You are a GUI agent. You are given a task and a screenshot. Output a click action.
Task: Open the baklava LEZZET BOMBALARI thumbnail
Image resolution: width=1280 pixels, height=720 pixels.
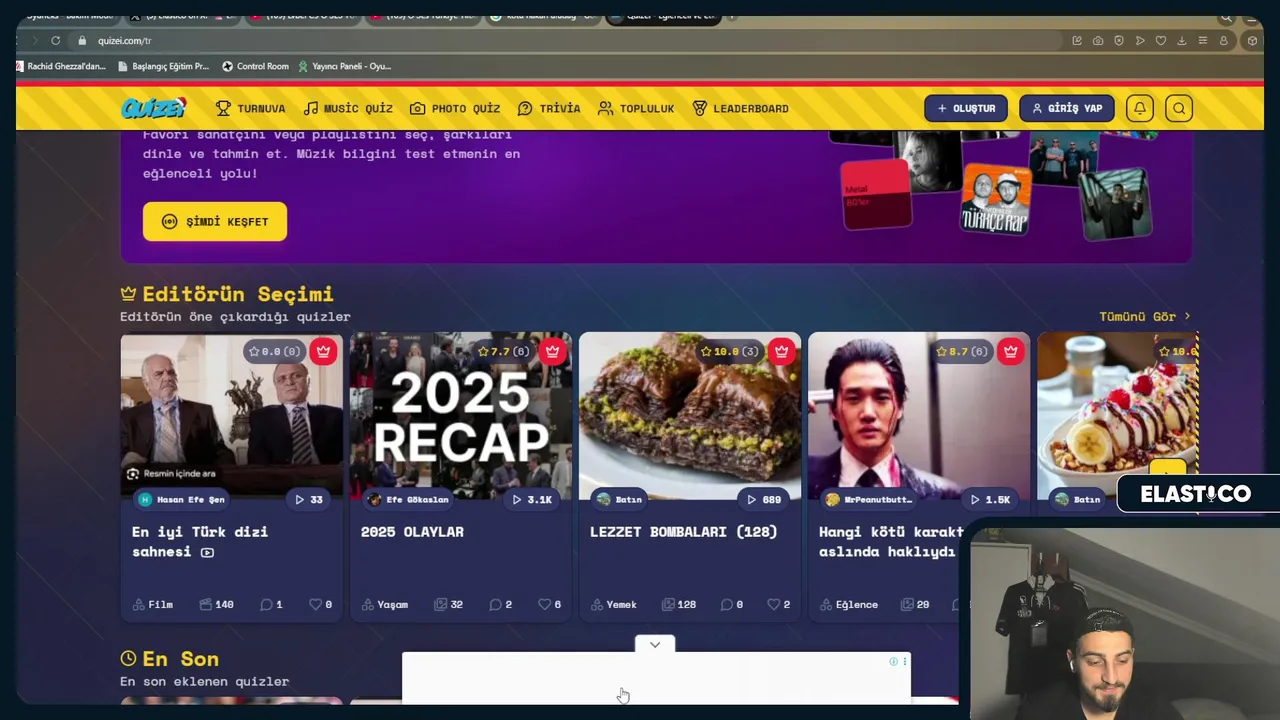point(690,415)
